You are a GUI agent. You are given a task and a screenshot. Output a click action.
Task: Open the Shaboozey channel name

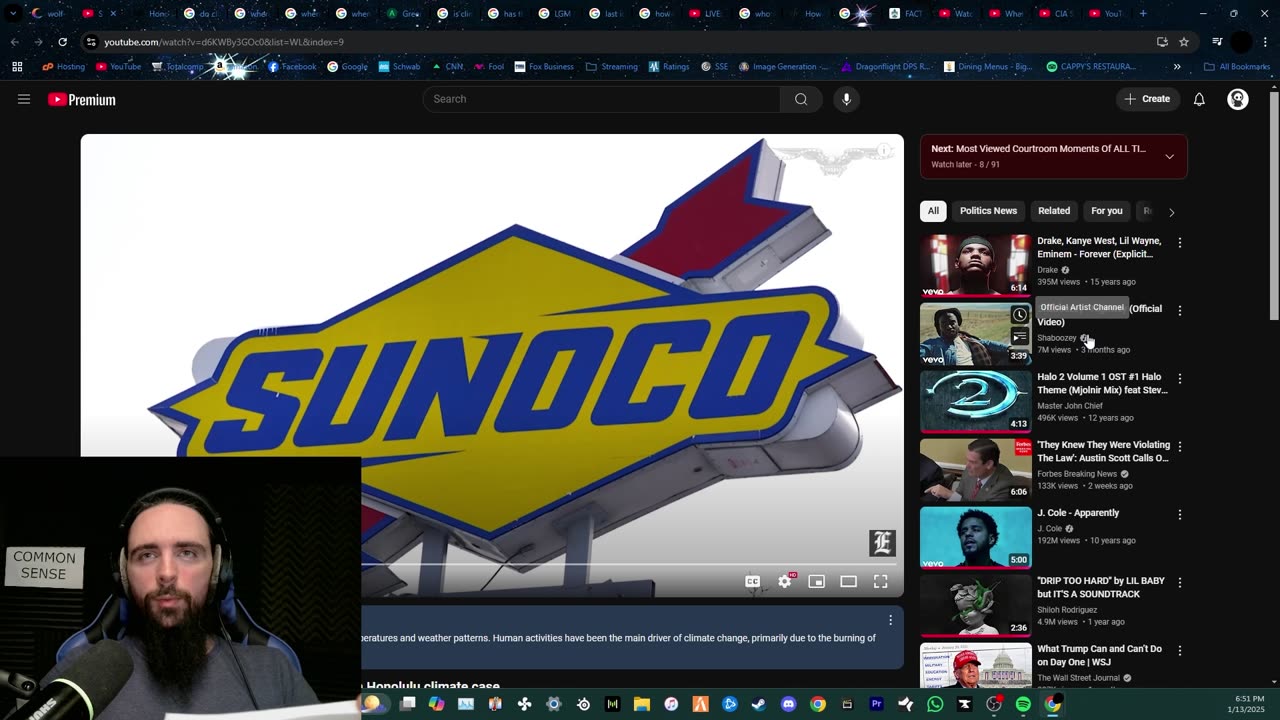coord(1057,338)
